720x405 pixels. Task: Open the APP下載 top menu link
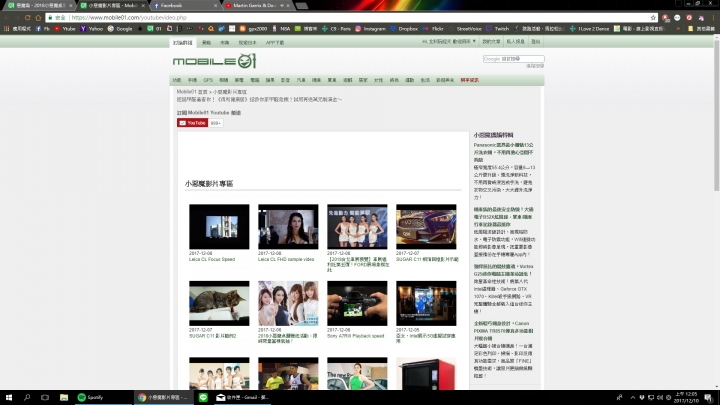point(275,43)
